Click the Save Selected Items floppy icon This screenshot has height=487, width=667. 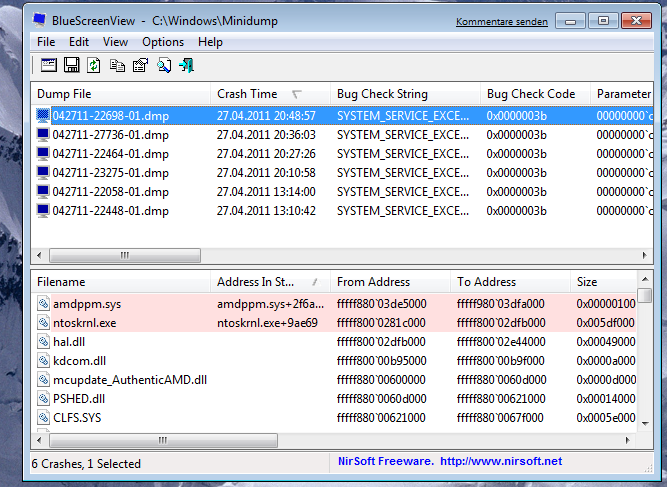pos(71,65)
